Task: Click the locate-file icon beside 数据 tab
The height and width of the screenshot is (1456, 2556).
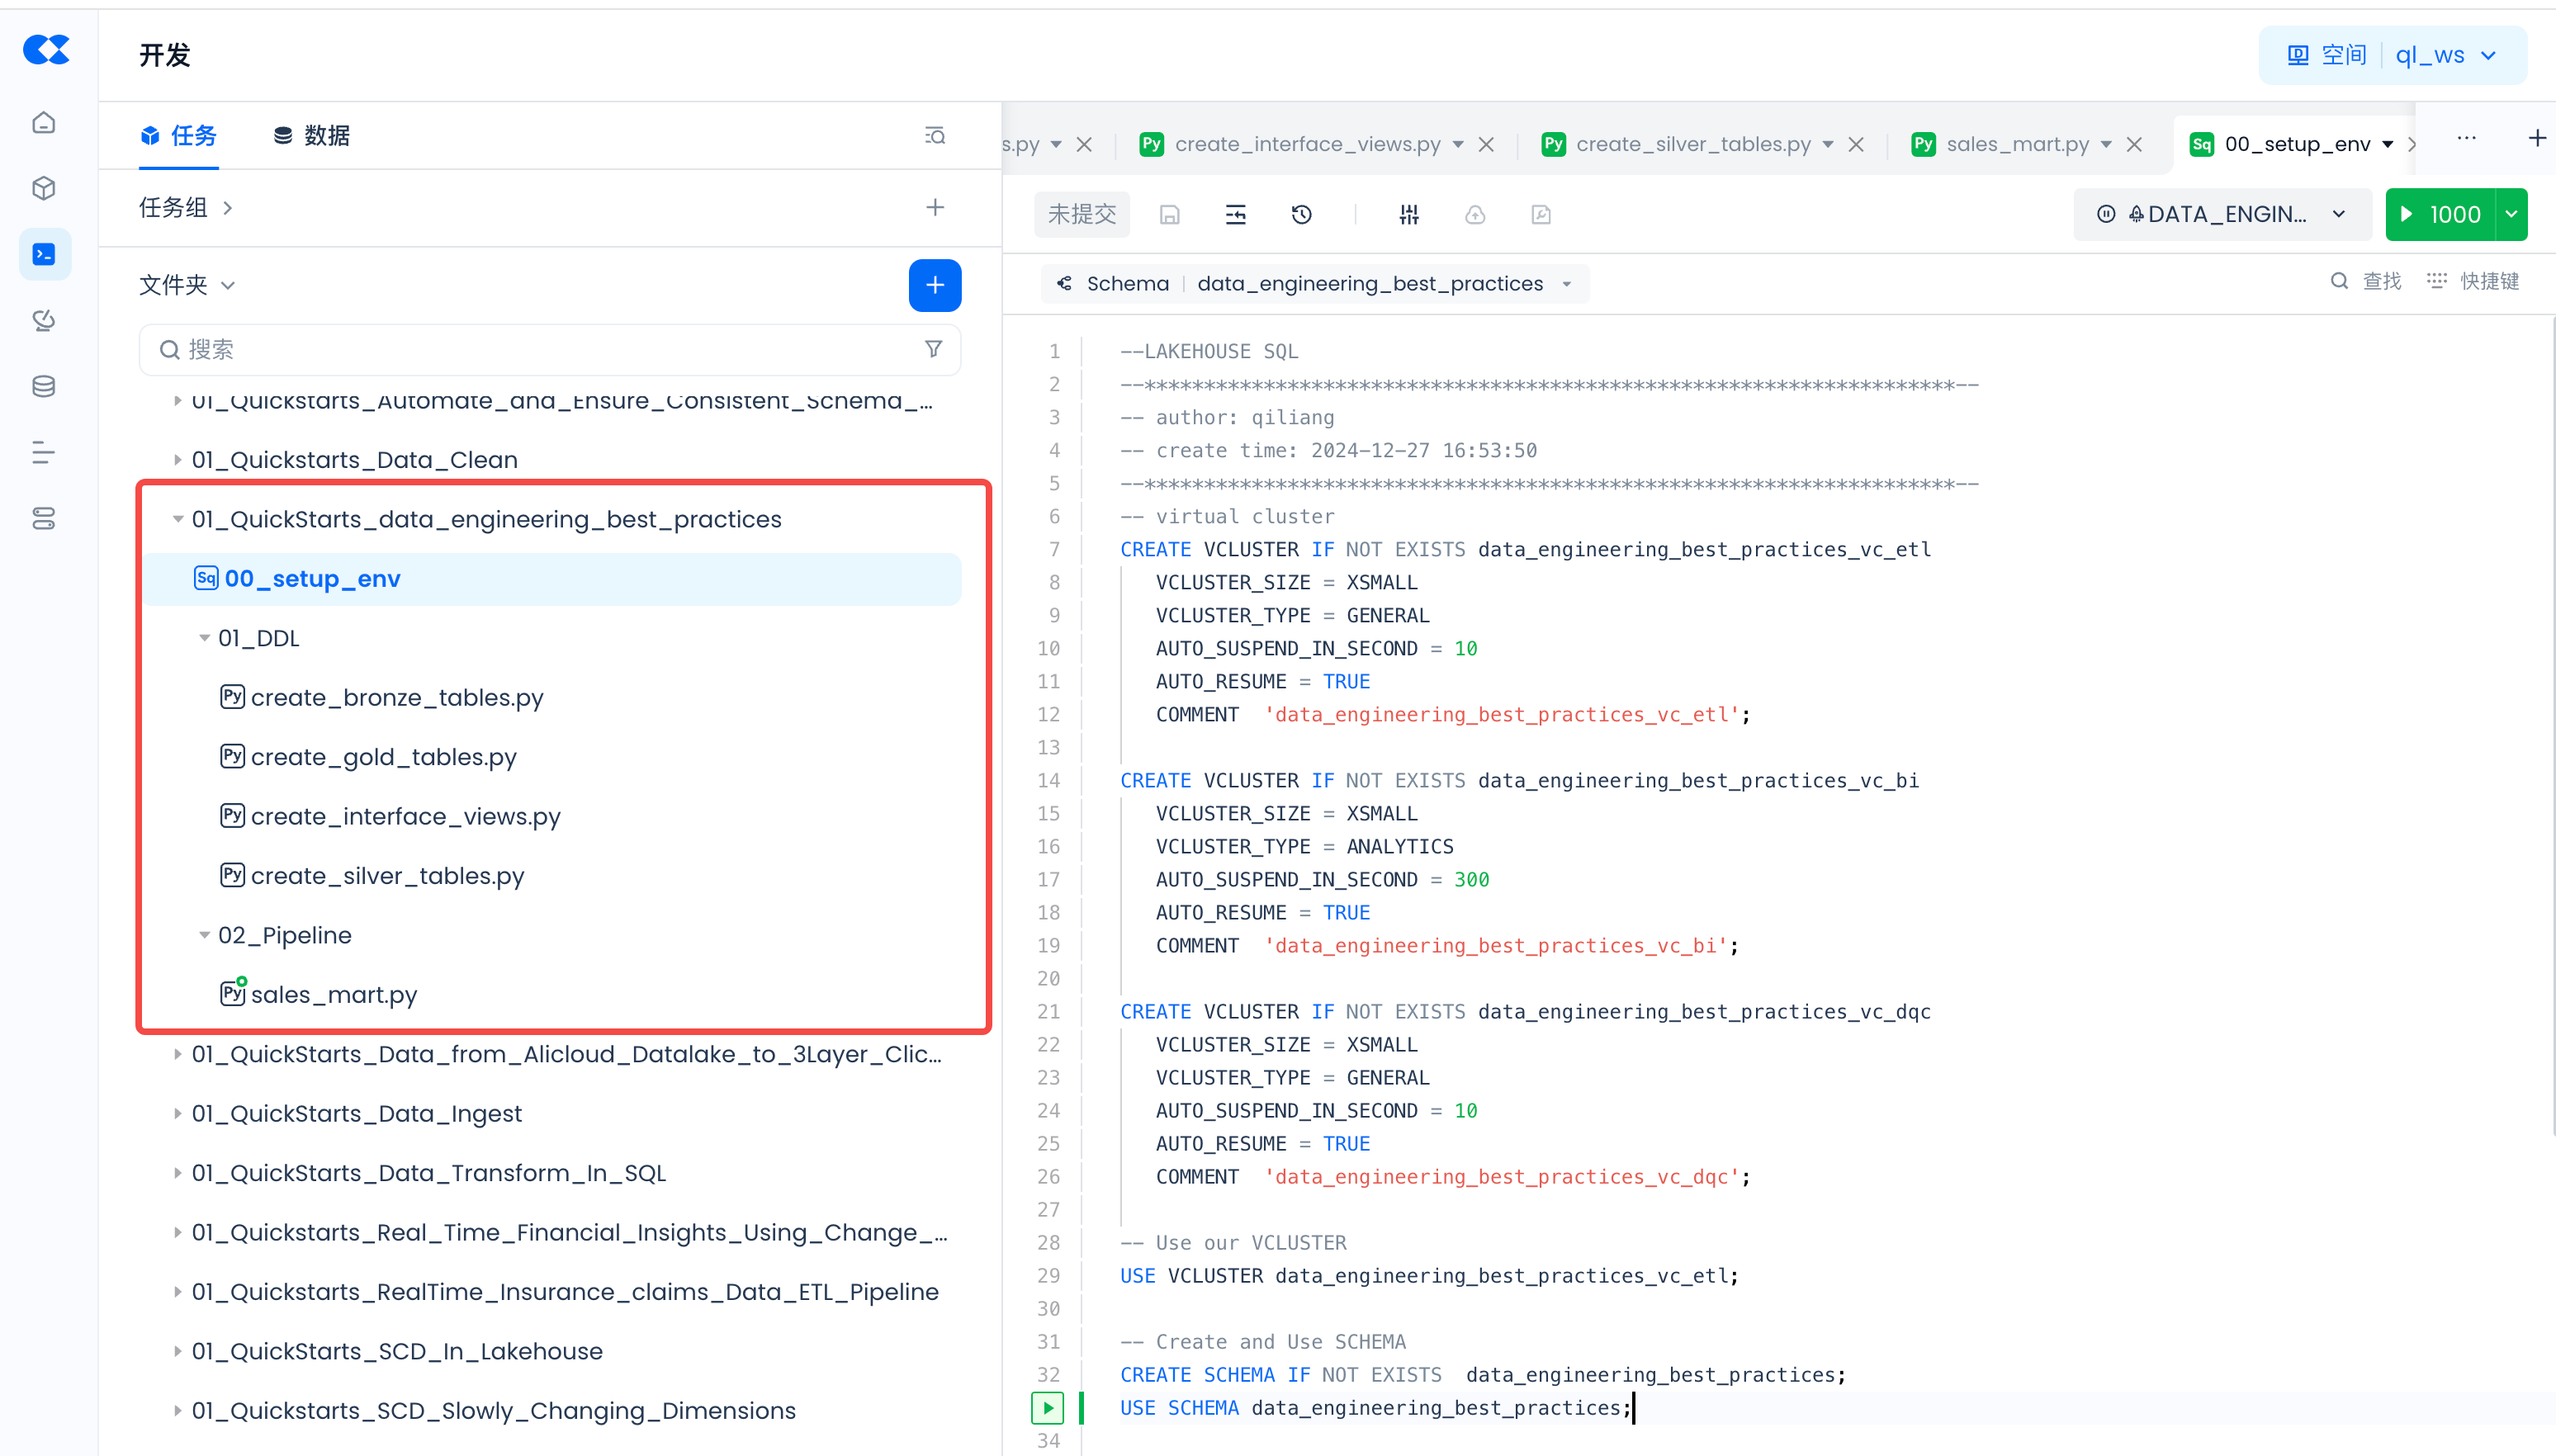Action: pyautogui.click(x=934, y=136)
